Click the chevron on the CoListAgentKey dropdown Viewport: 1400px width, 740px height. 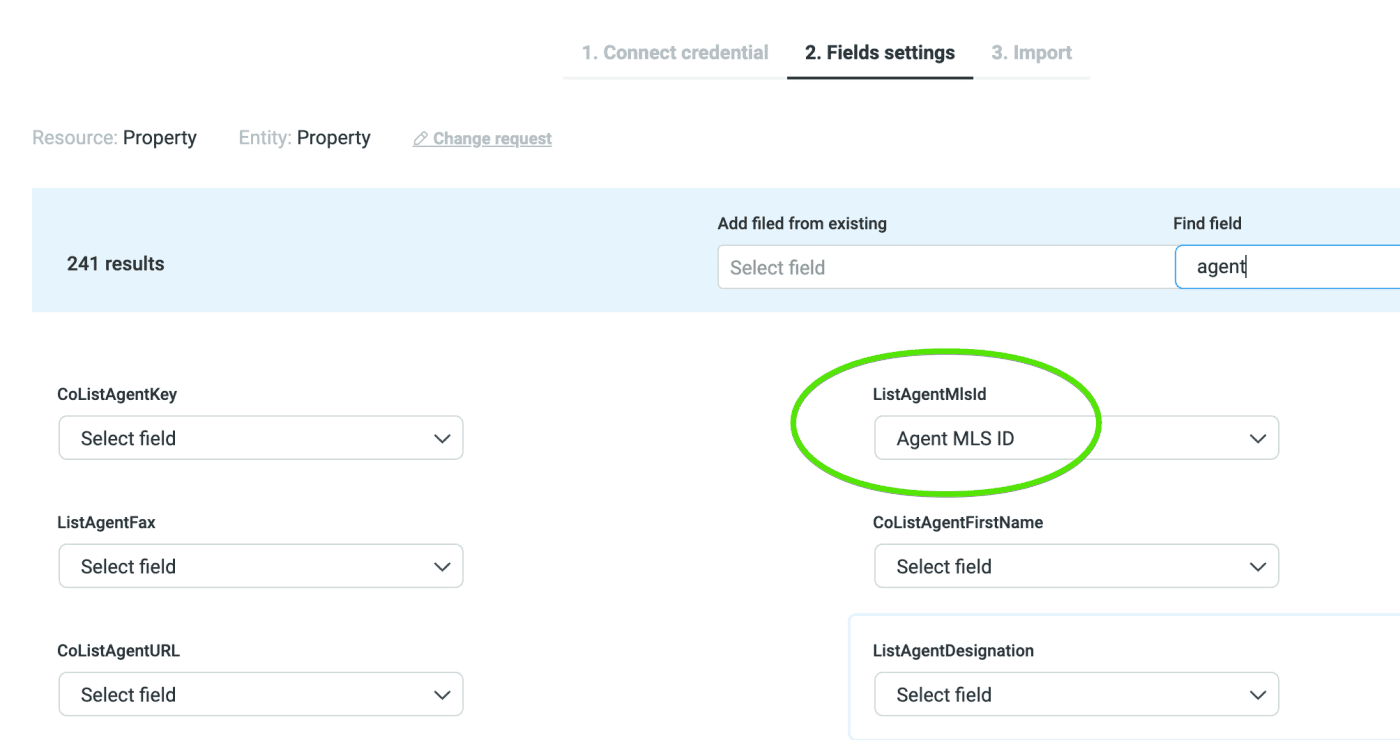pyautogui.click(x=443, y=437)
